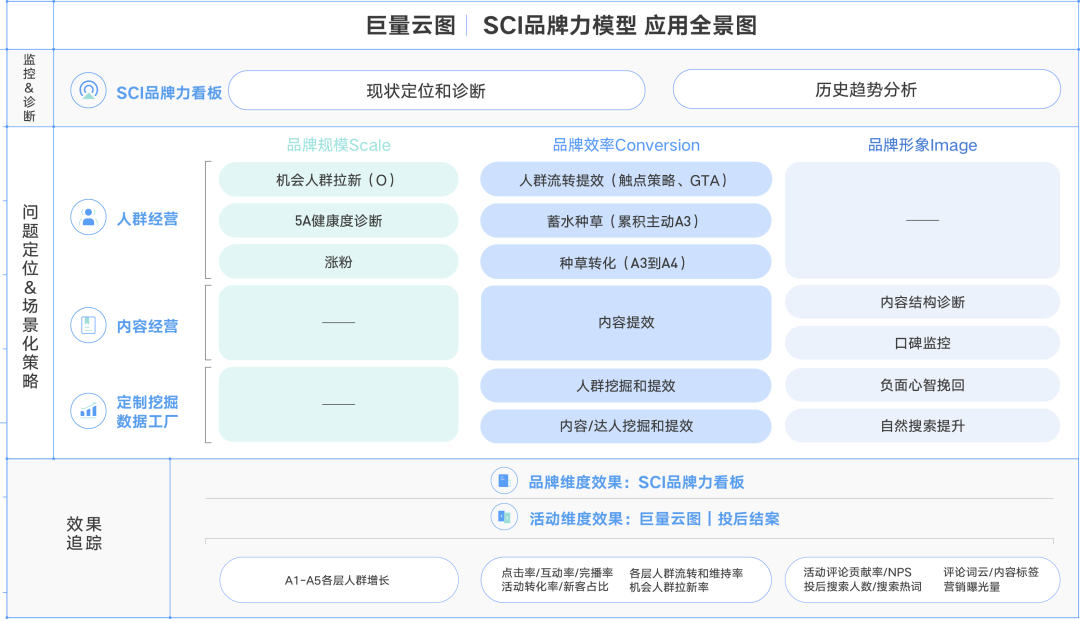The height and width of the screenshot is (619, 1080).
Task: Click 蓄水种草（累积主动A3）box
Action: tap(625, 221)
